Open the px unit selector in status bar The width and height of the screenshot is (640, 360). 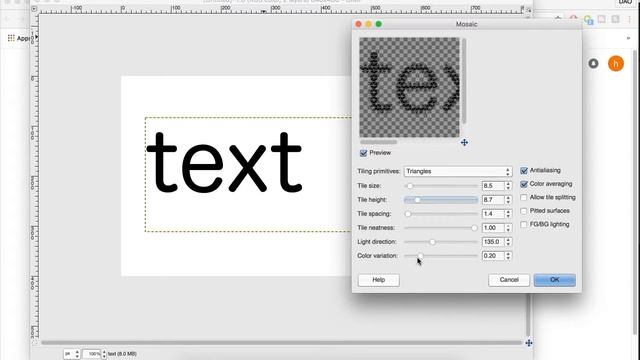tap(72, 354)
